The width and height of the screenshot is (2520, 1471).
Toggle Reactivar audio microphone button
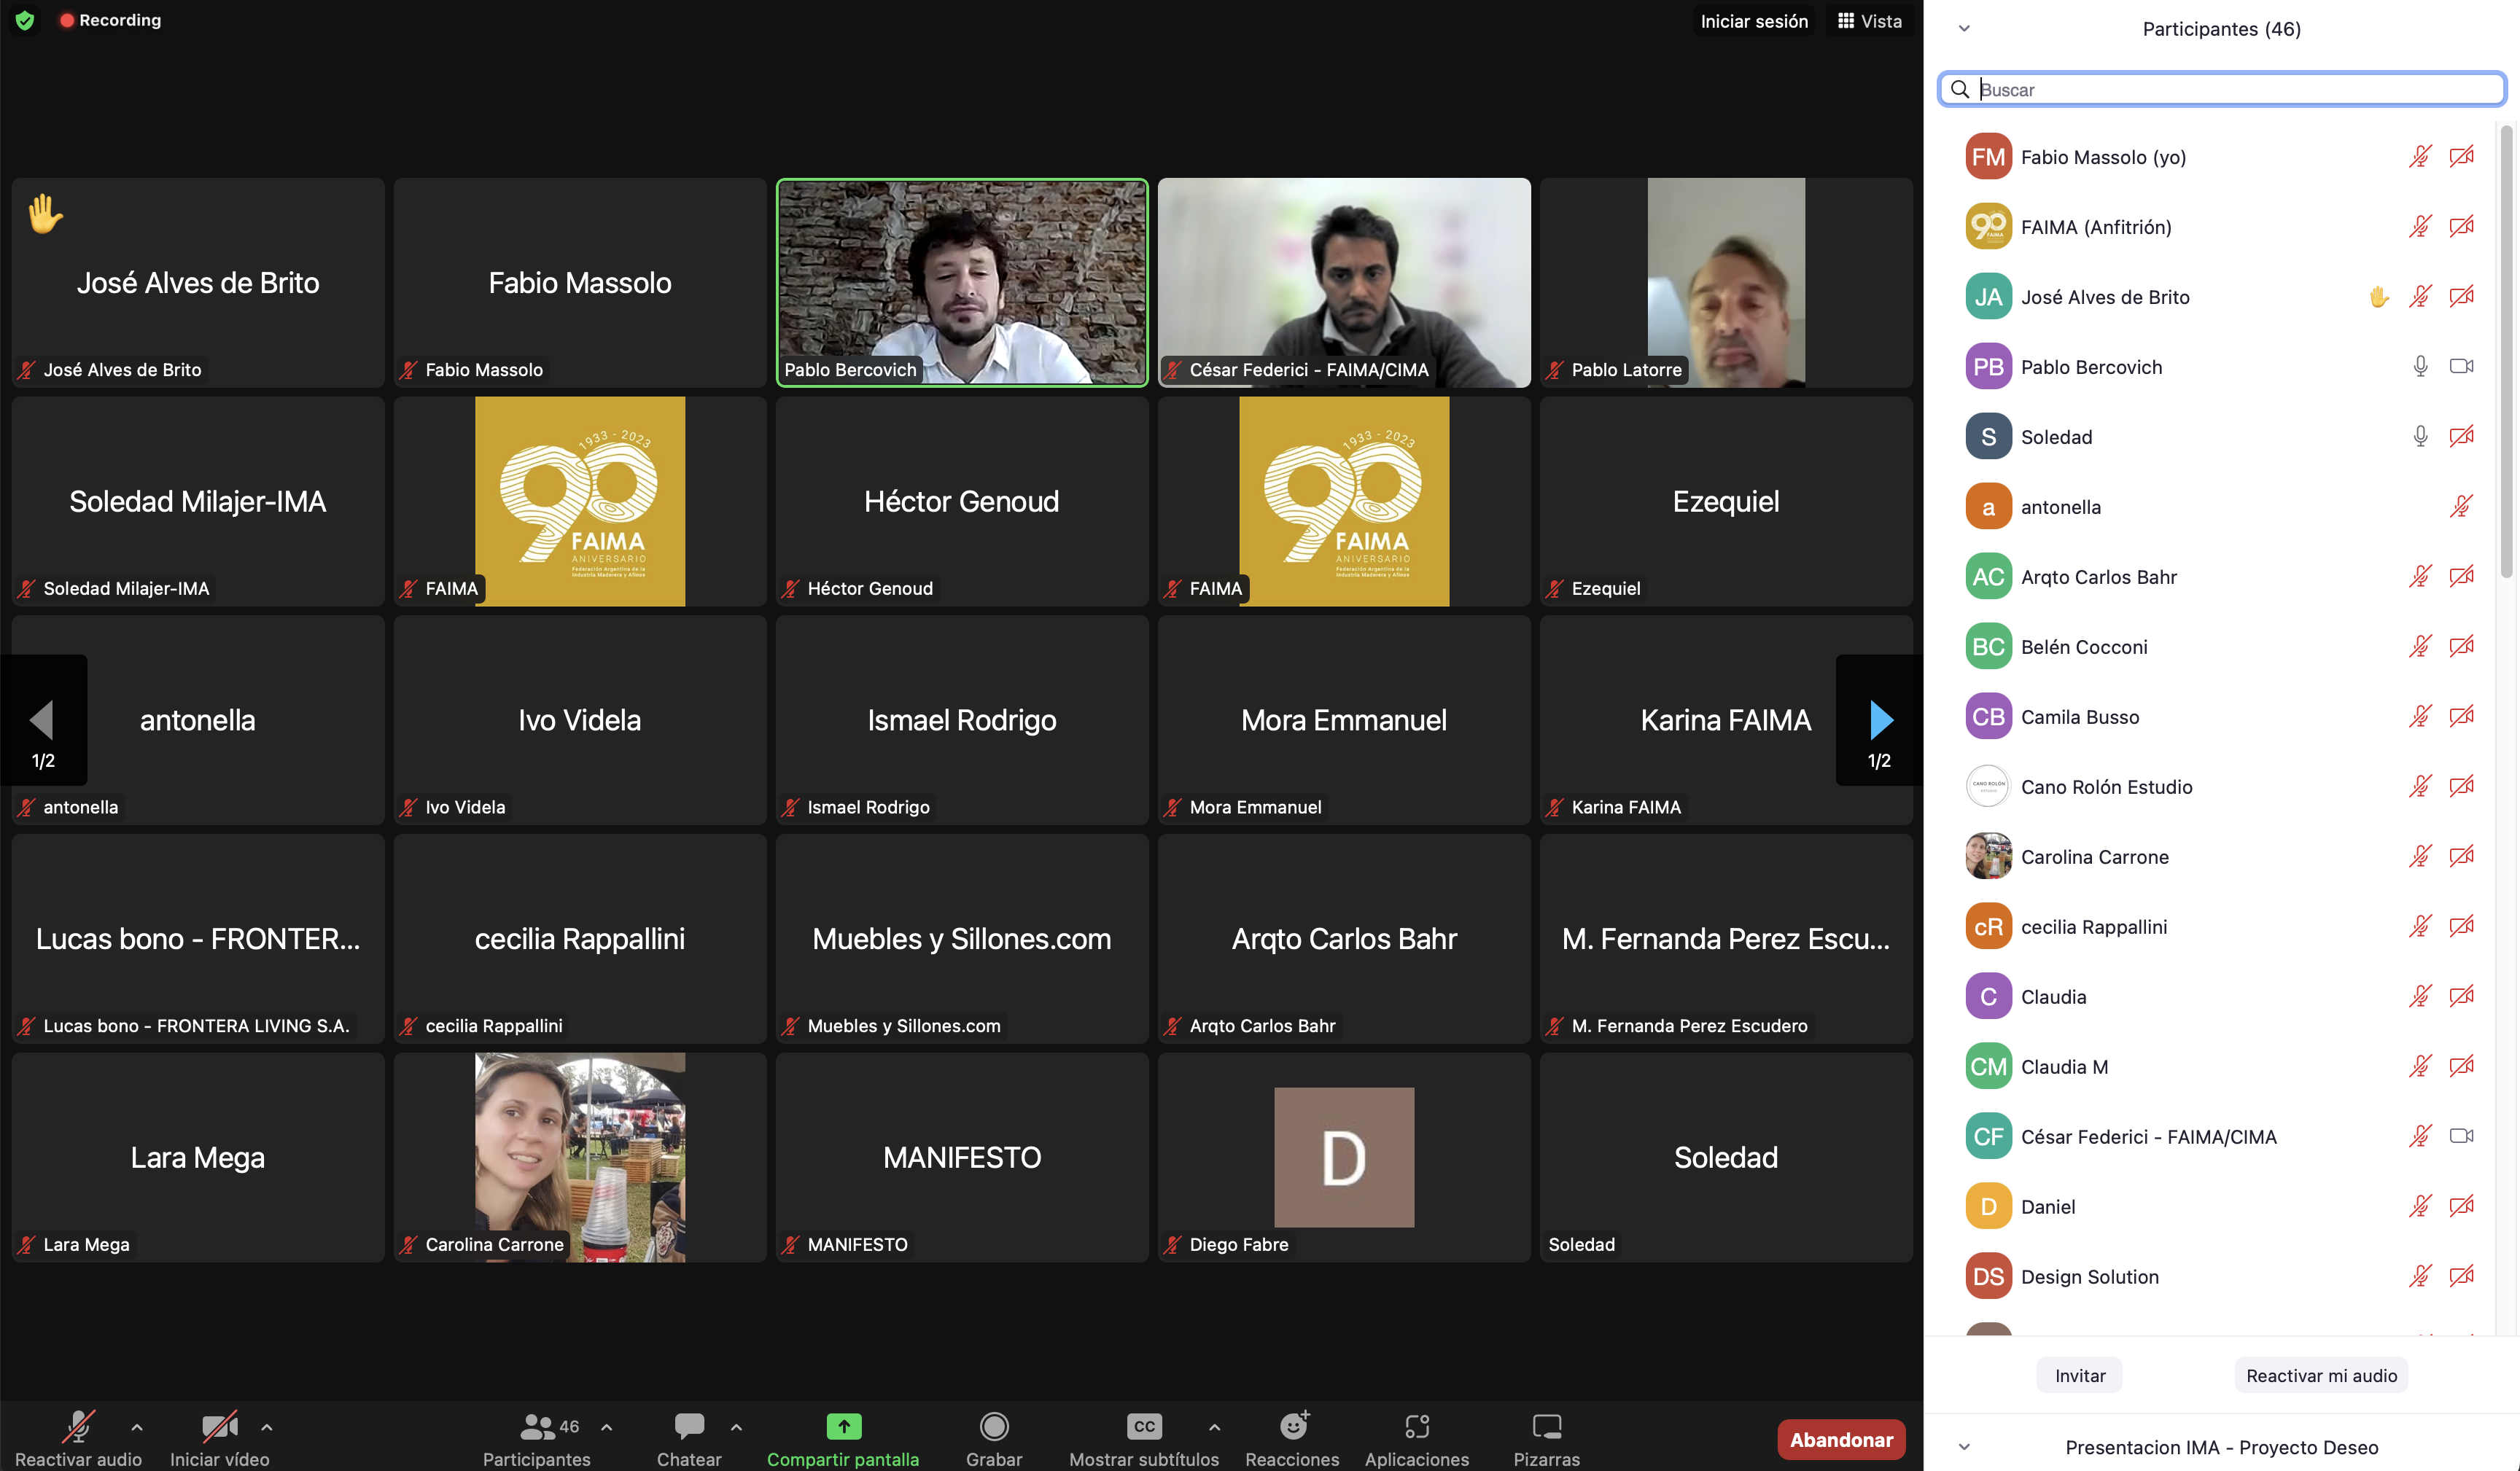pos(78,1426)
